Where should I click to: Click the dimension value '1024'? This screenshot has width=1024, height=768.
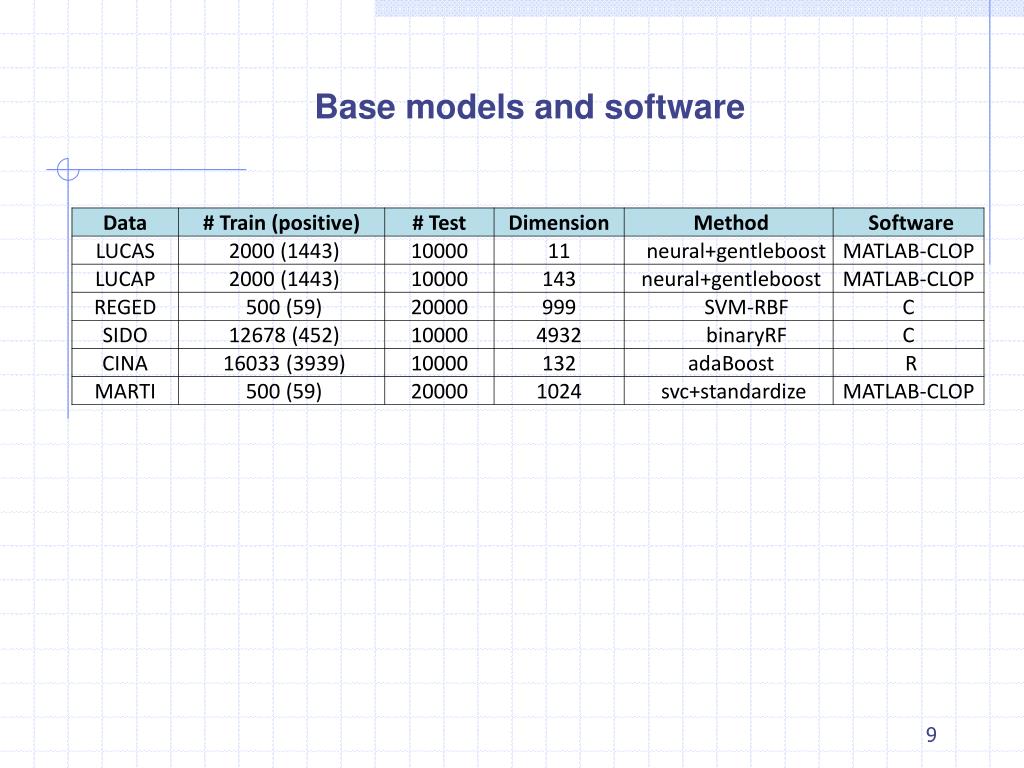(x=559, y=391)
